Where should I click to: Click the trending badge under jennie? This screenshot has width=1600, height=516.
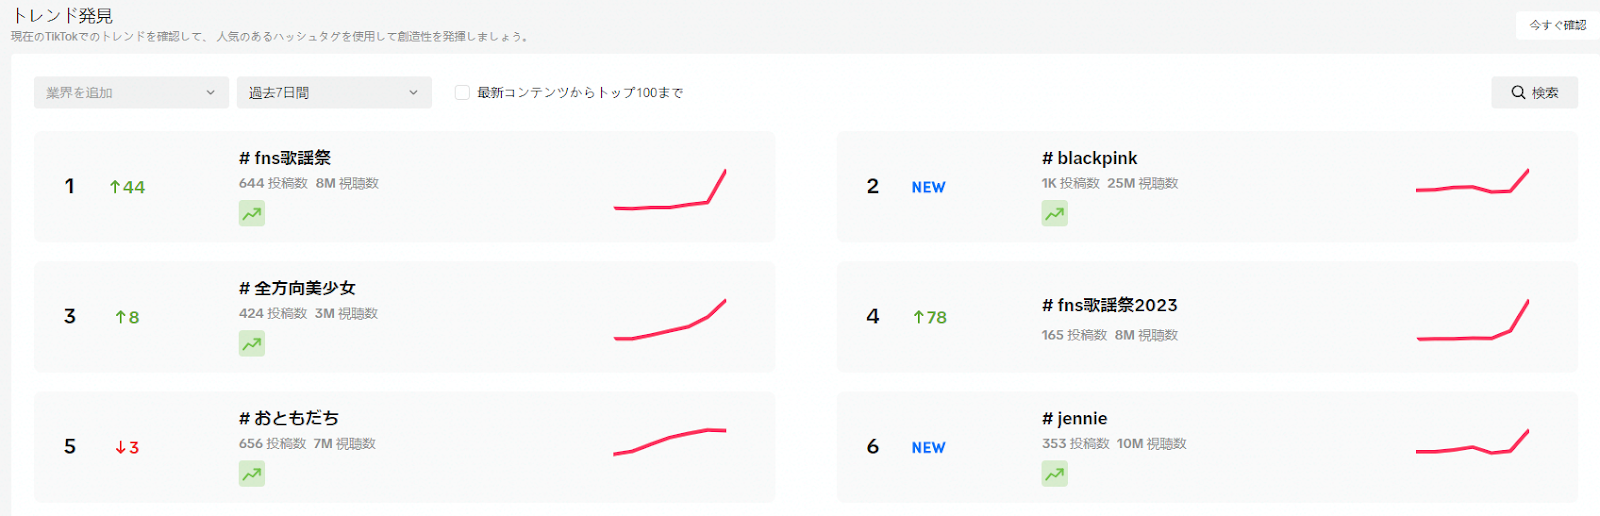[1055, 474]
